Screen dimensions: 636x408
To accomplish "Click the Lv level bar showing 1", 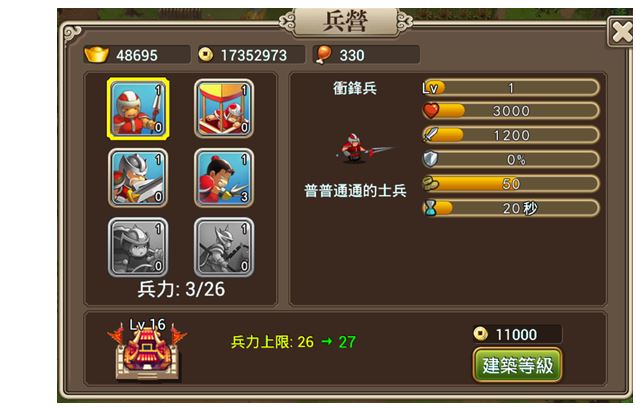I will point(511,88).
